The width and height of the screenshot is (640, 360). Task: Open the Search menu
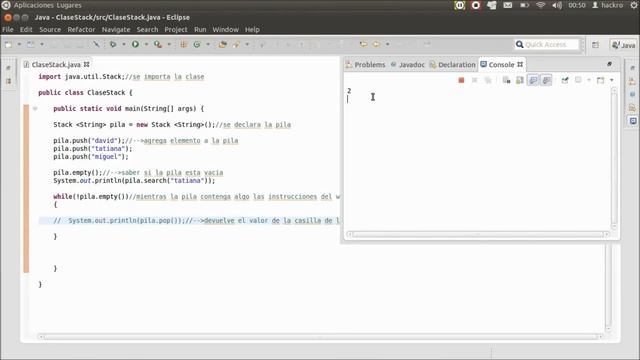(x=147, y=29)
